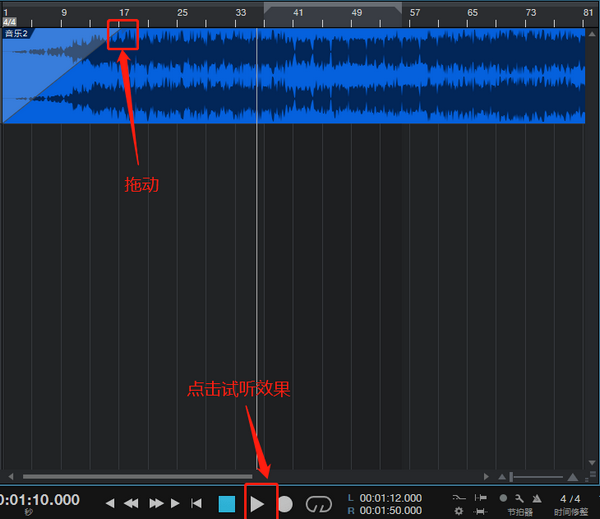The image size is (600, 519).
Task: Toggle the precount dot icon
Action: click(503, 498)
